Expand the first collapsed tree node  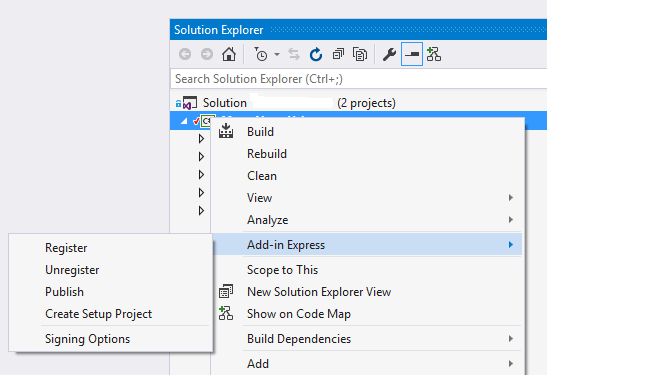tap(201, 139)
